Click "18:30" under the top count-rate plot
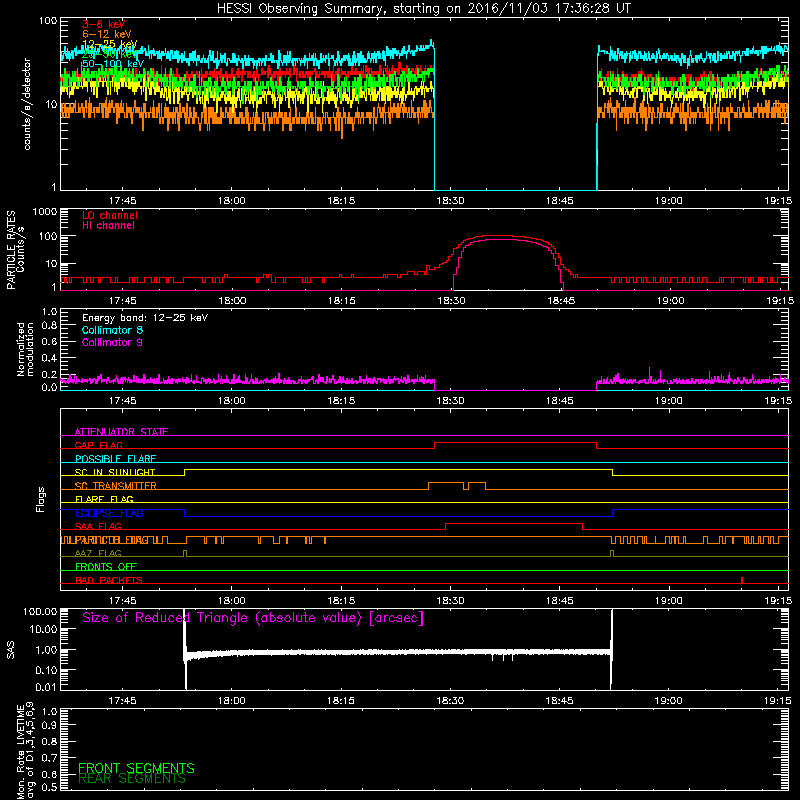 pyautogui.click(x=451, y=201)
